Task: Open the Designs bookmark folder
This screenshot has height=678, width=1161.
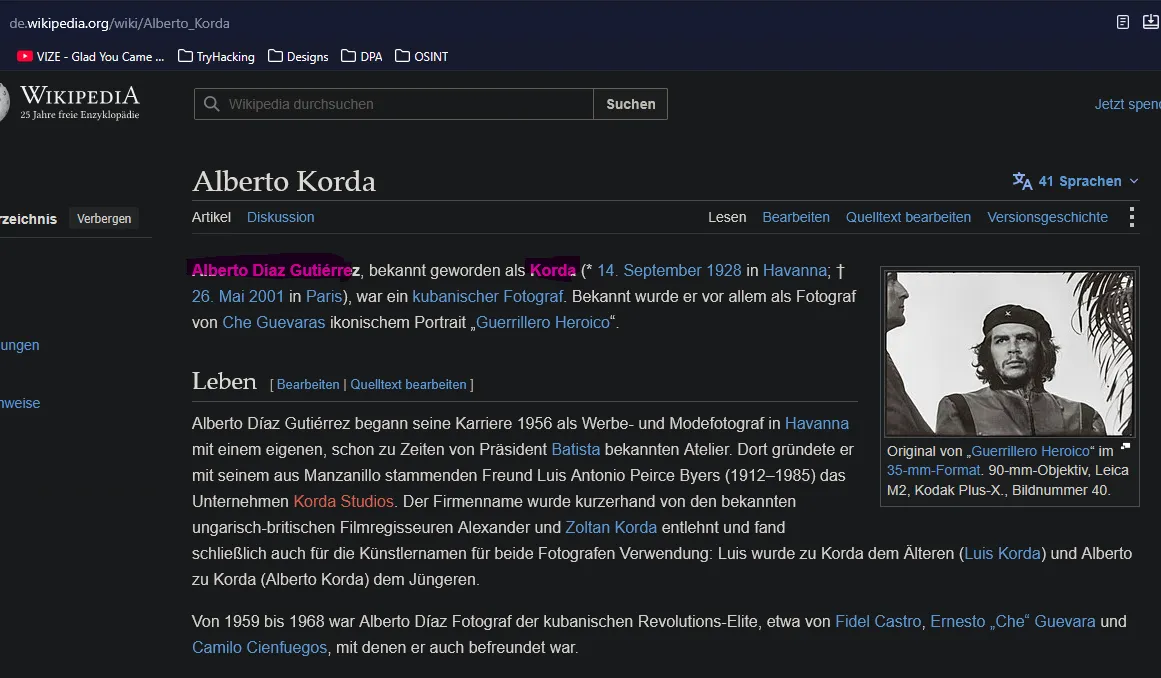Action: tap(298, 56)
